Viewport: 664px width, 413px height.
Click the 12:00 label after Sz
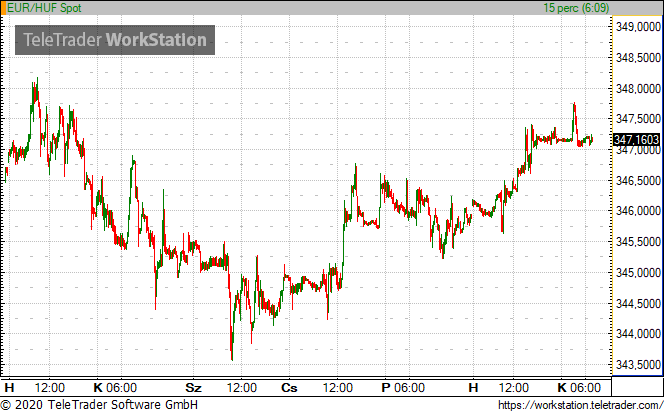tap(242, 388)
